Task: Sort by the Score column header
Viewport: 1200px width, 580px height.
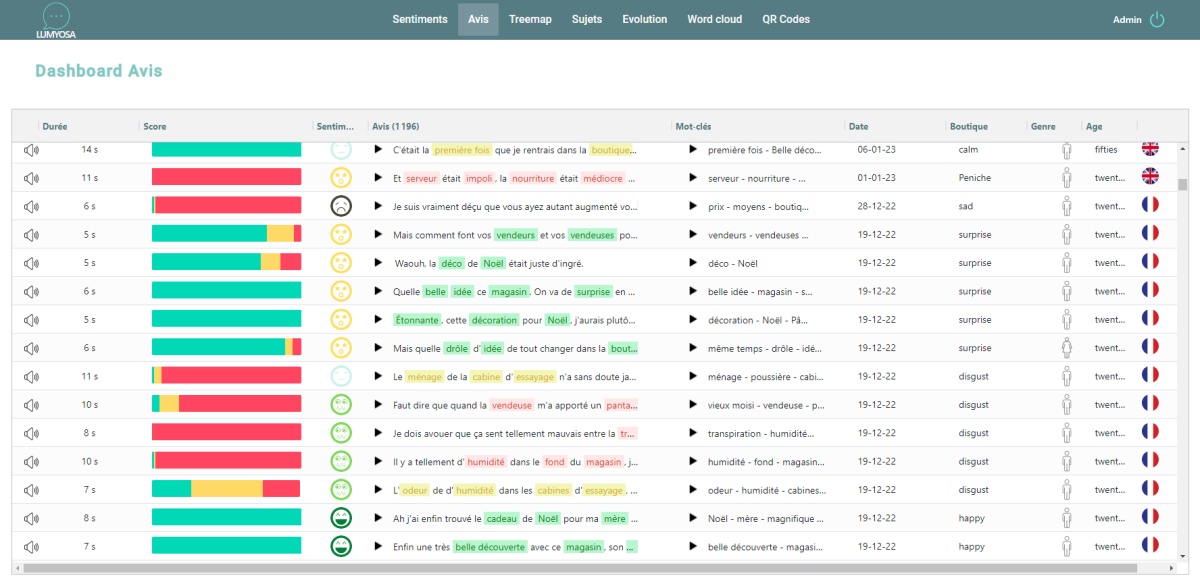Action: (155, 127)
